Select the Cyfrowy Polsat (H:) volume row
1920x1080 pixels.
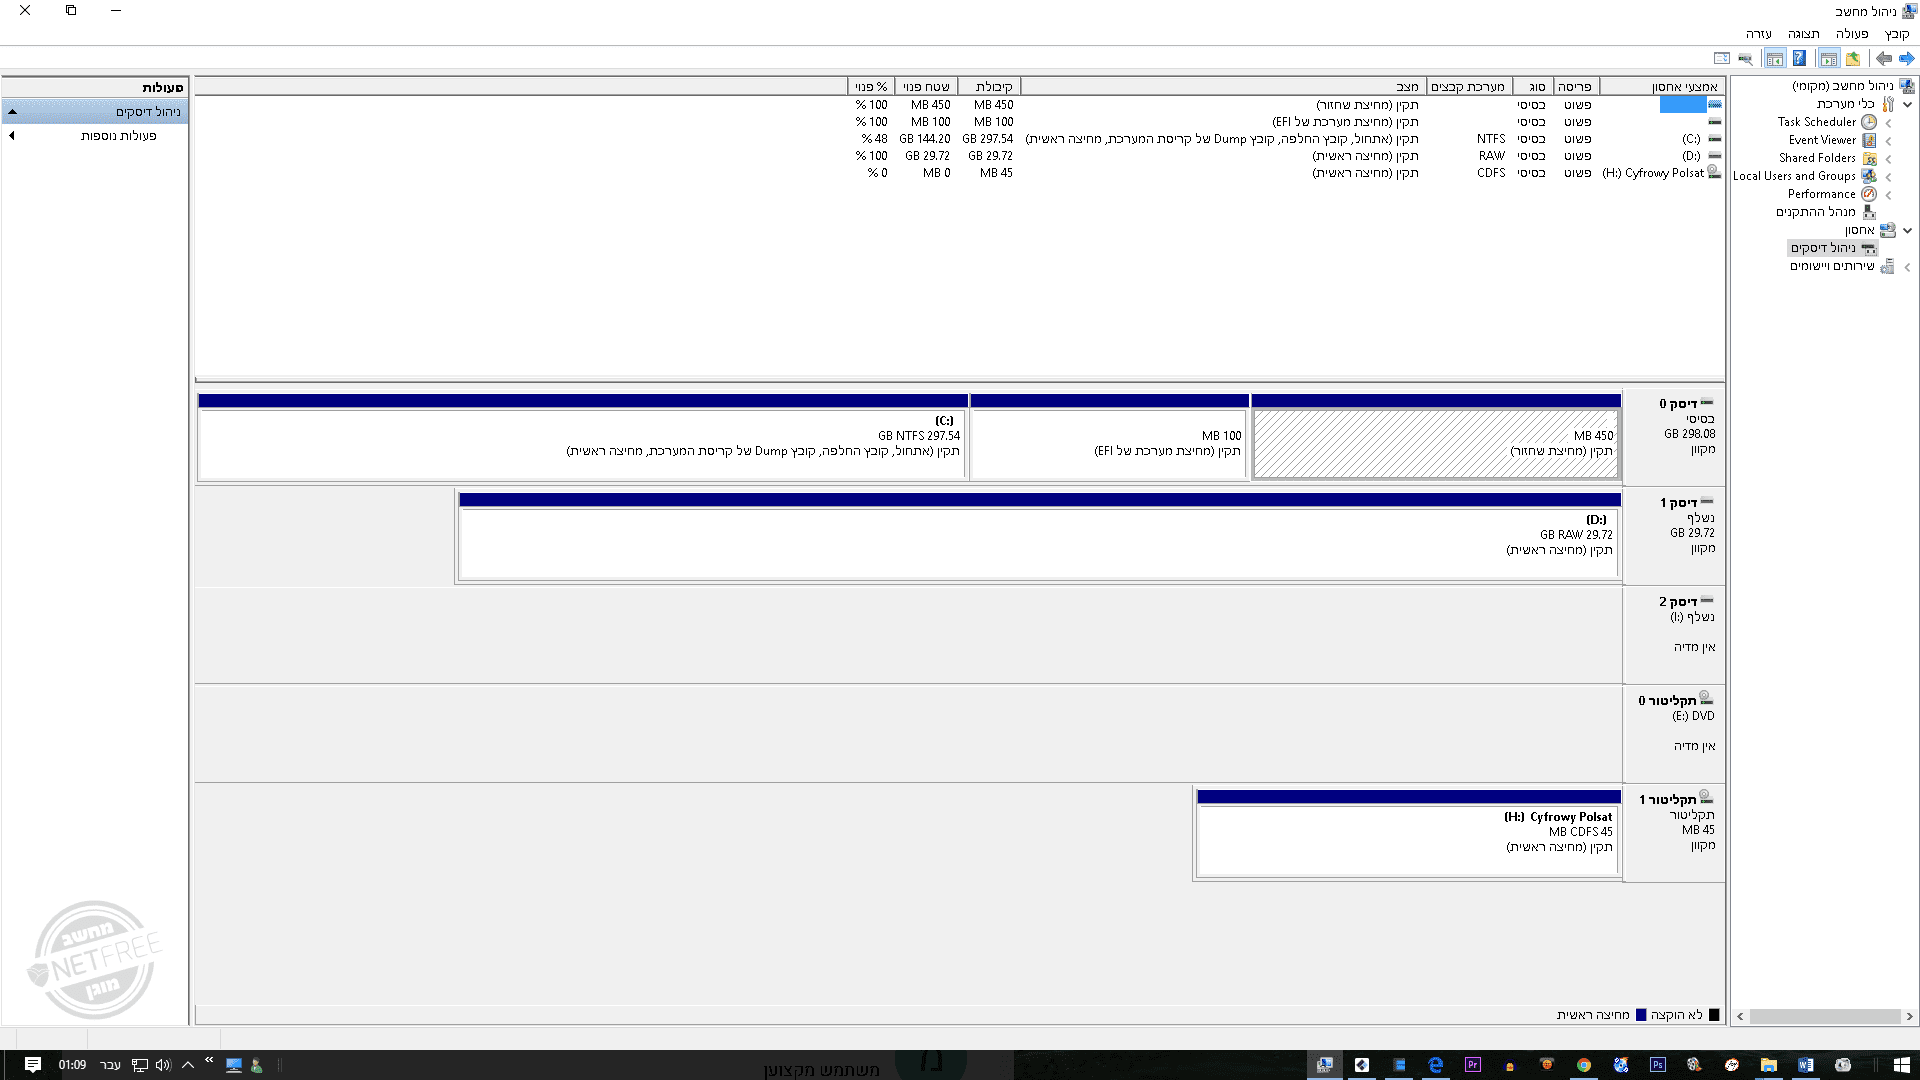pyautogui.click(x=1652, y=173)
